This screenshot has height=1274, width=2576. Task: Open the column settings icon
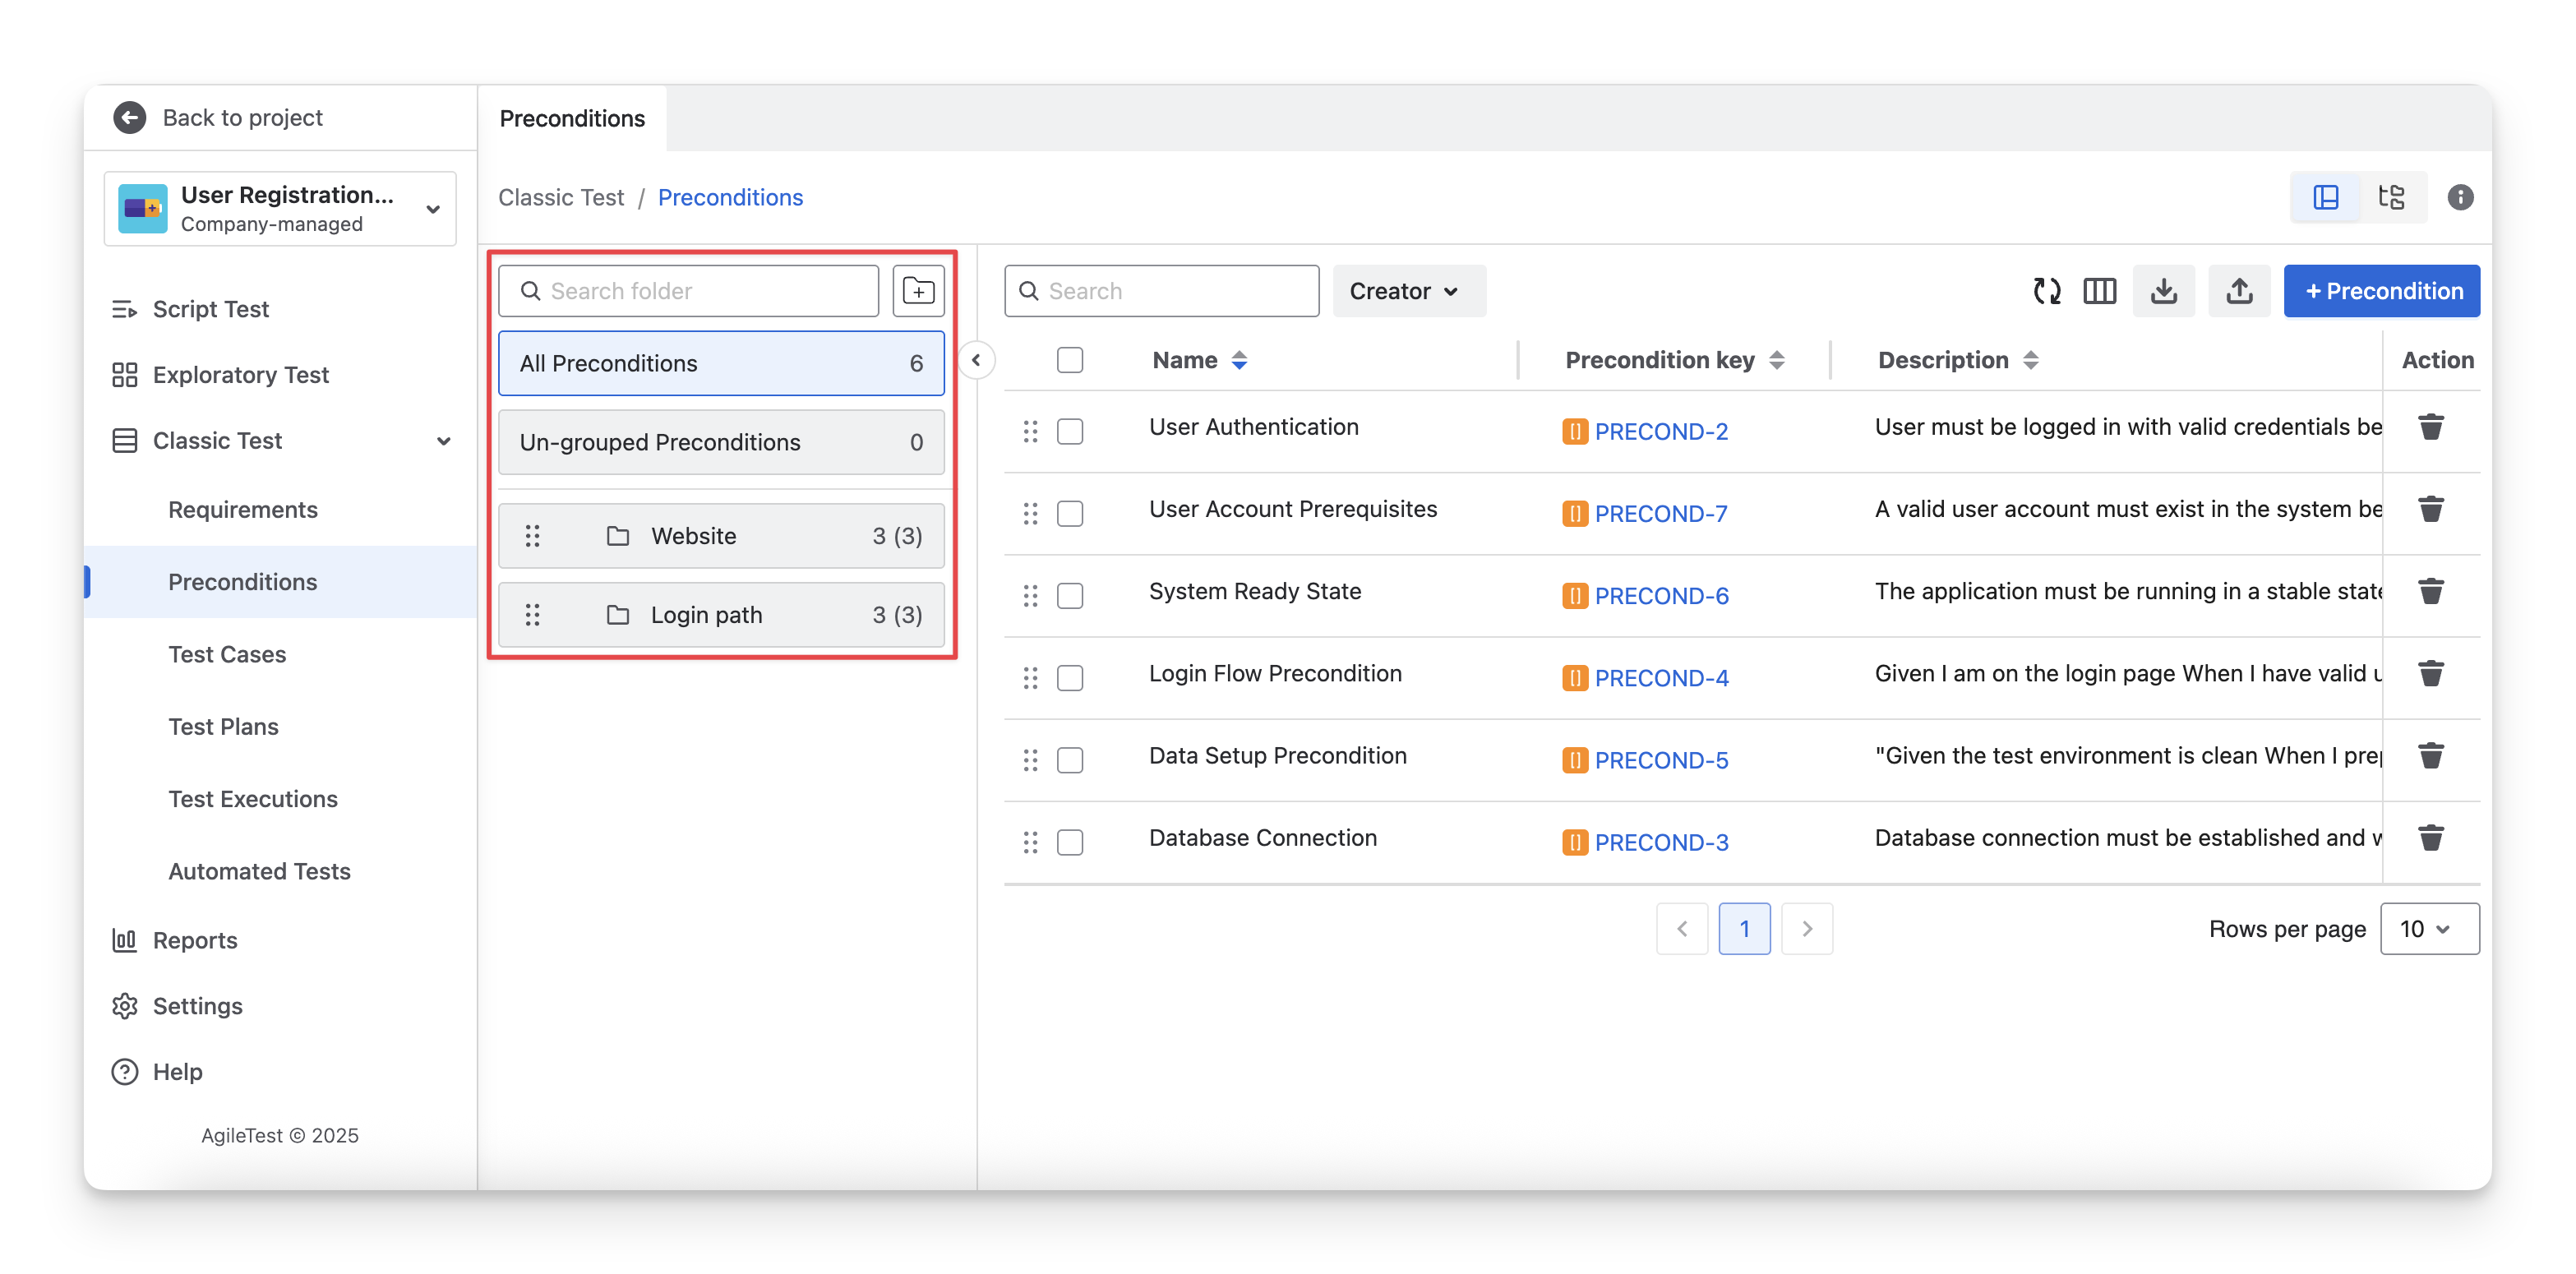(2099, 291)
